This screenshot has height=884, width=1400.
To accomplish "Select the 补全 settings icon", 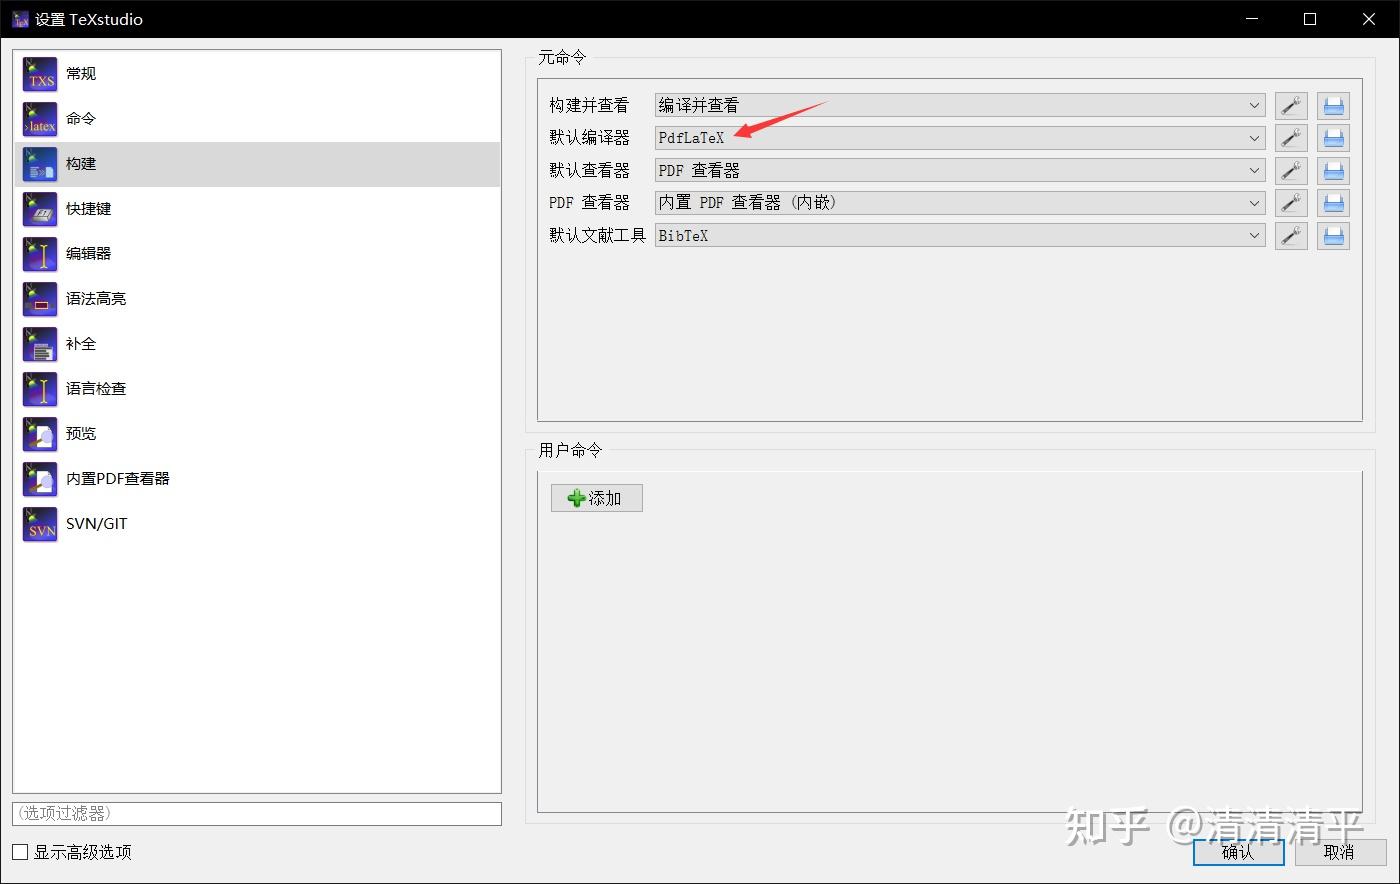I will [x=39, y=343].
